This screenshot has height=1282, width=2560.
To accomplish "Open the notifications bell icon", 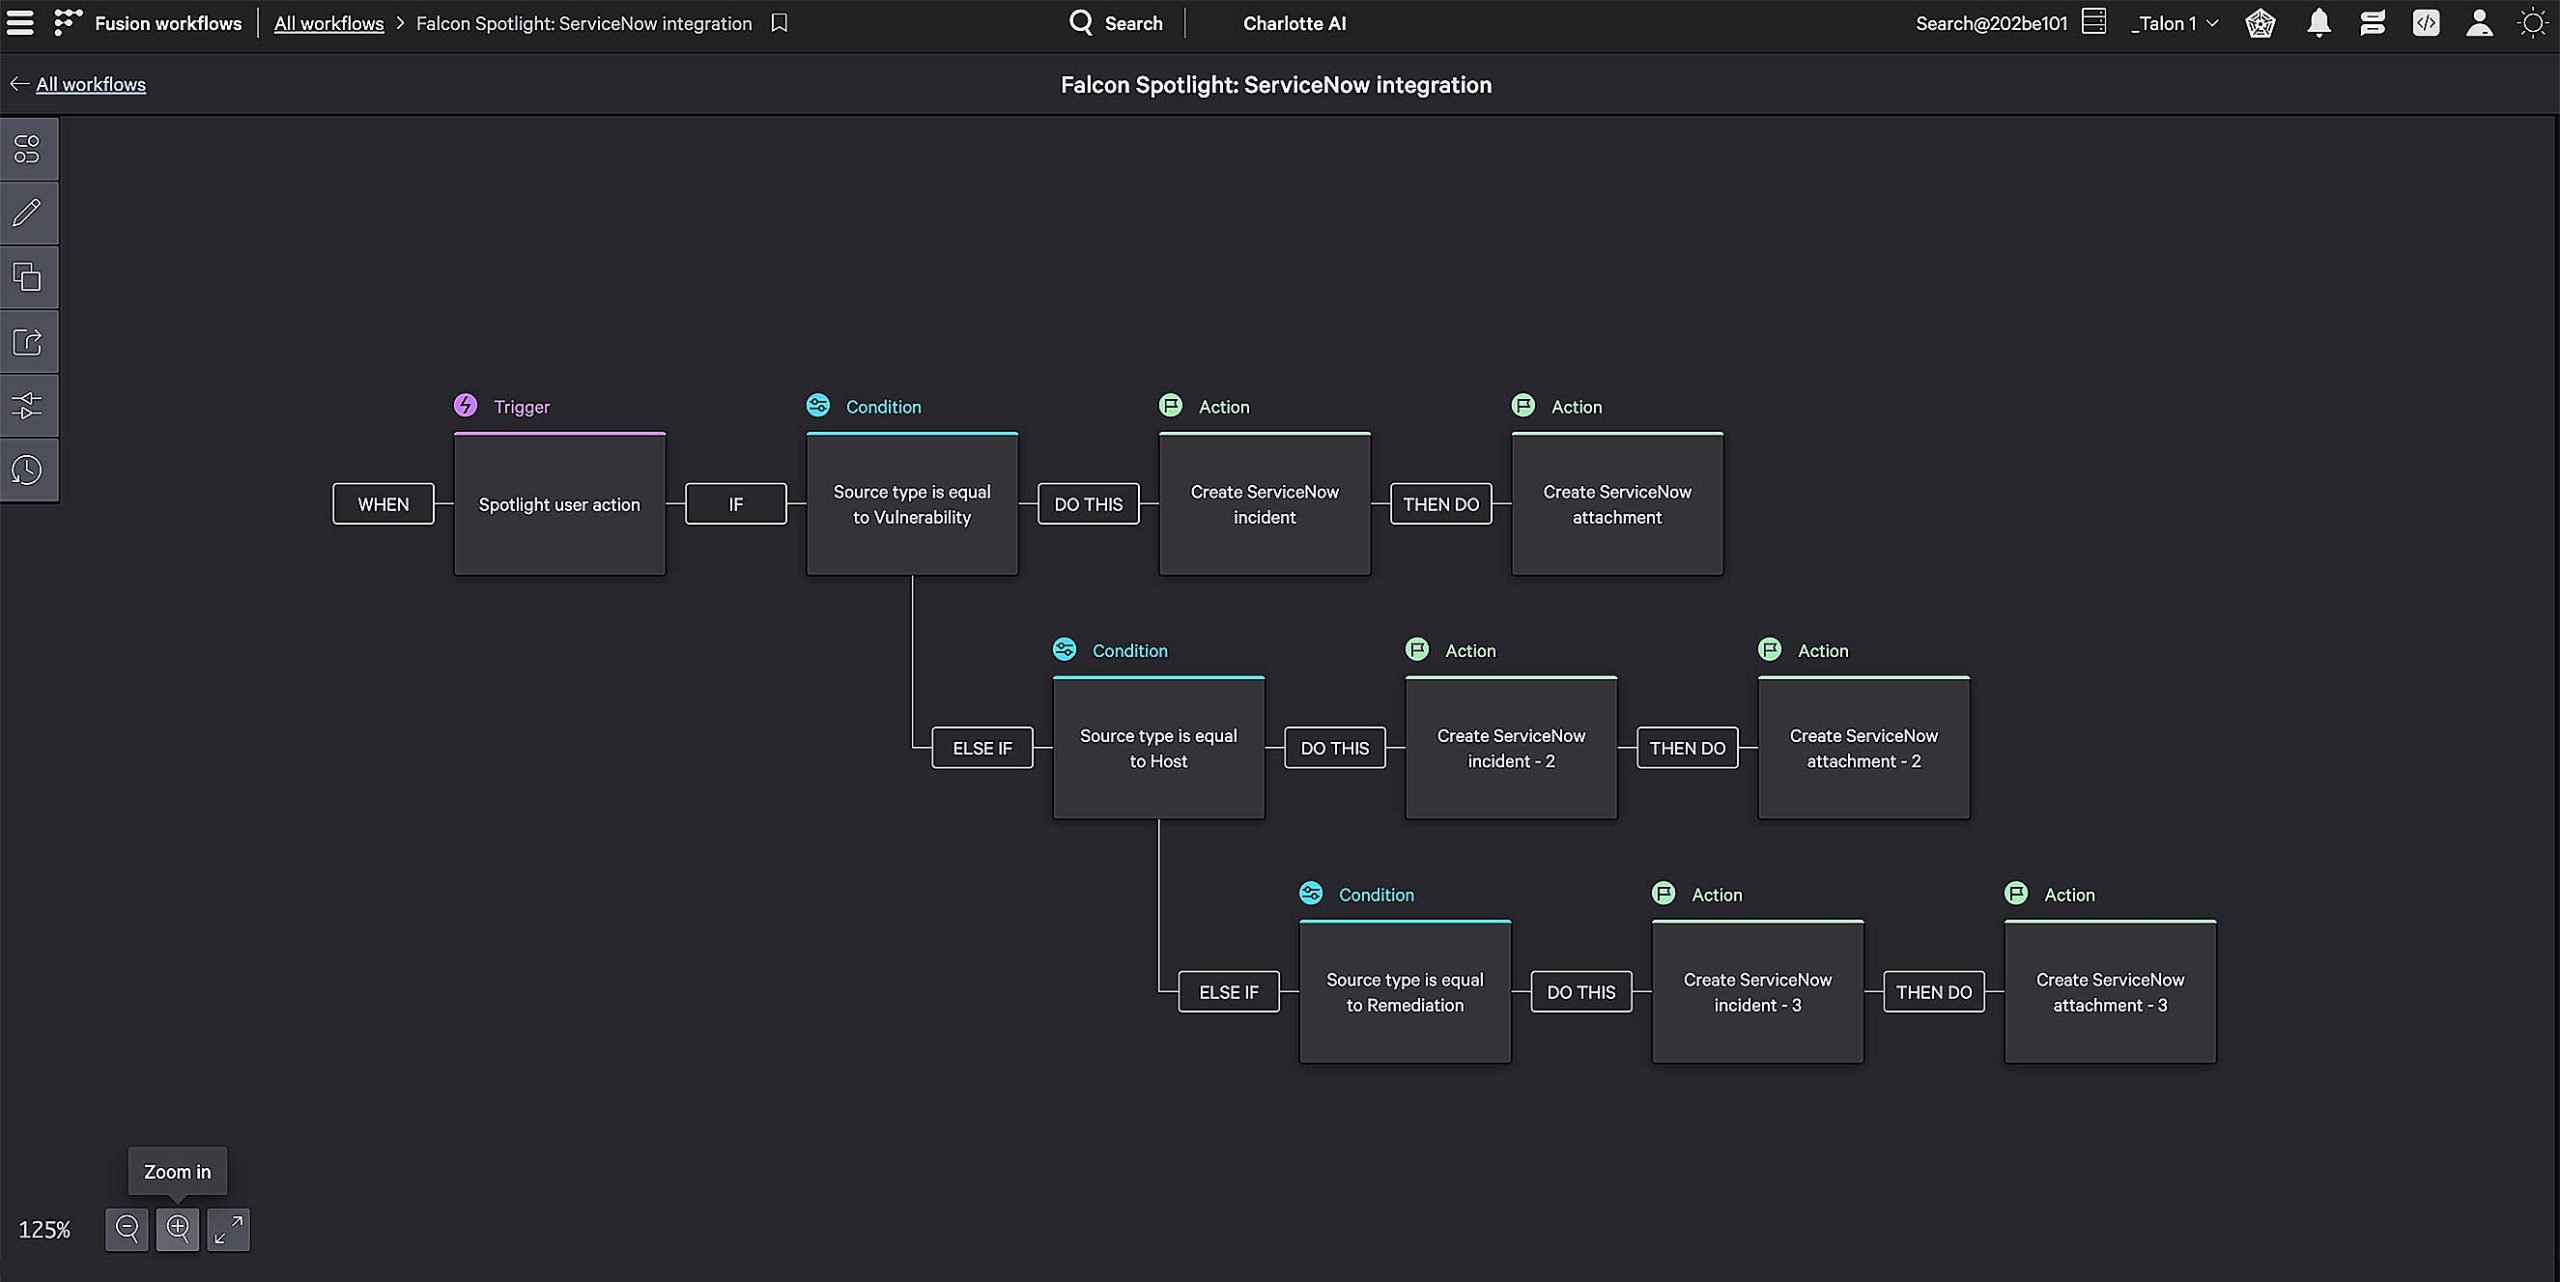I will click(2318, 23).
